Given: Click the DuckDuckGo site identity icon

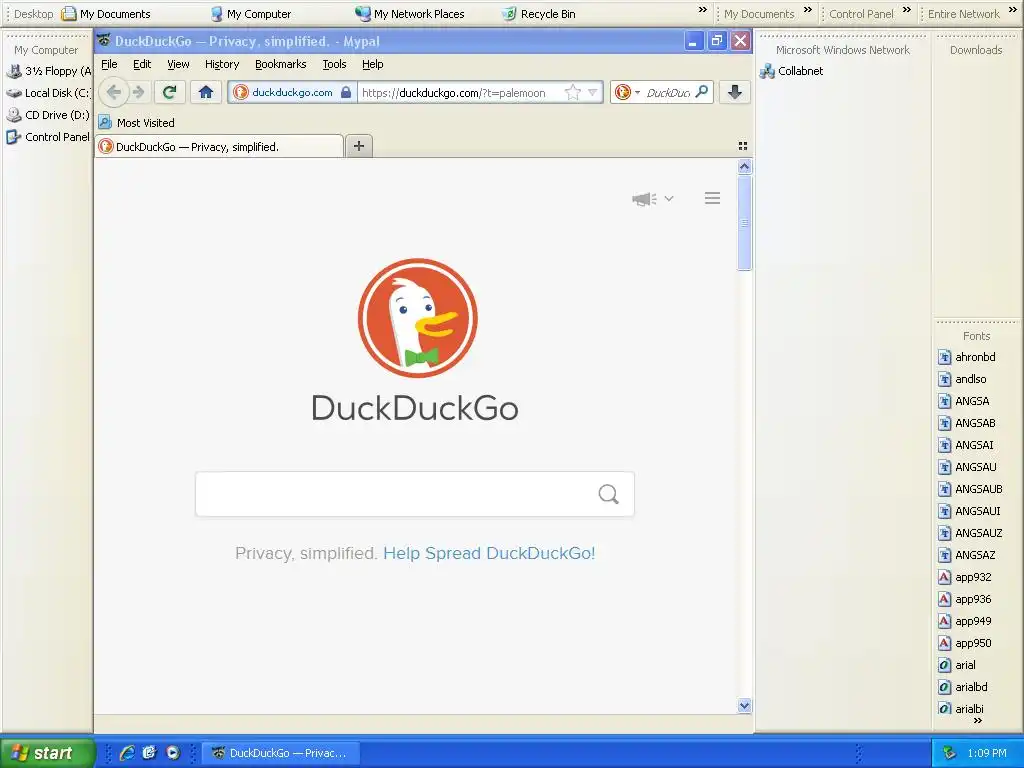Looking at the screenshot, I should pyautogui.click(x=241, y=92).
